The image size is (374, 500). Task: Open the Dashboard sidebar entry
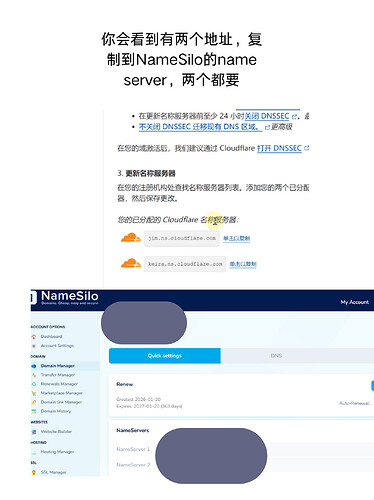point(51,337)
